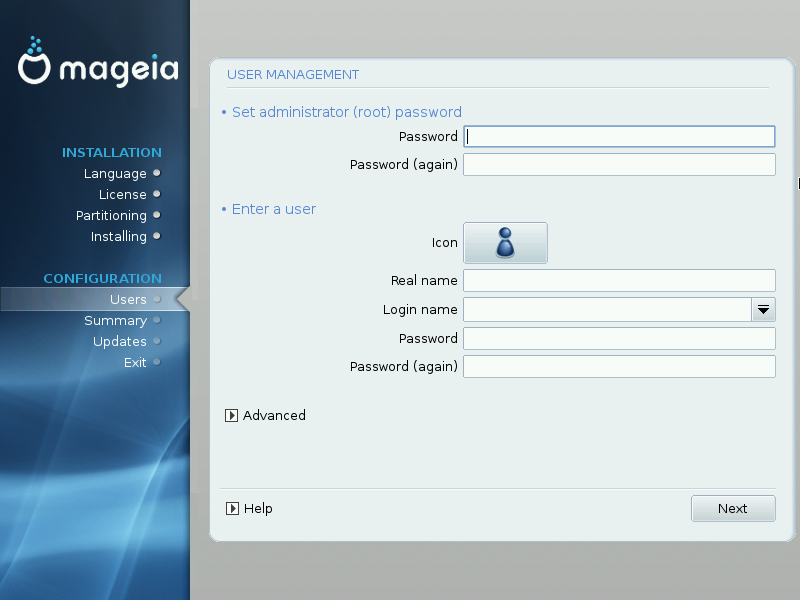Select the Users step in sidebar
Image resolution: width=800 pixels, height=600 pixels.
[128, 299]
